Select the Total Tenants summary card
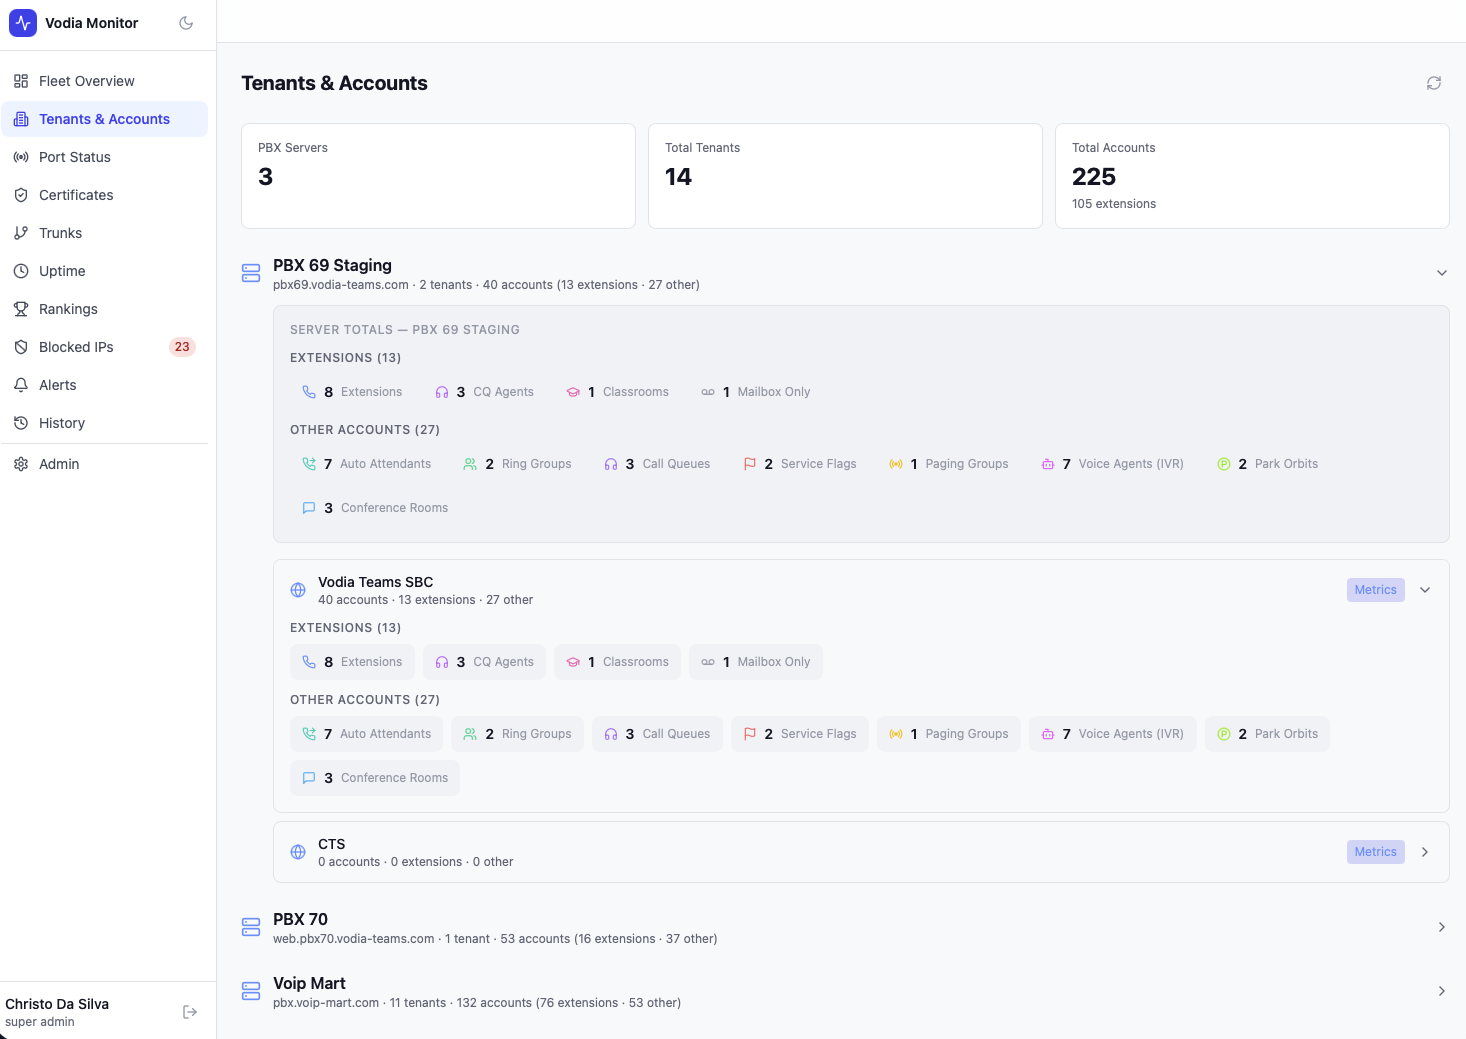 [x=845, y=176]
